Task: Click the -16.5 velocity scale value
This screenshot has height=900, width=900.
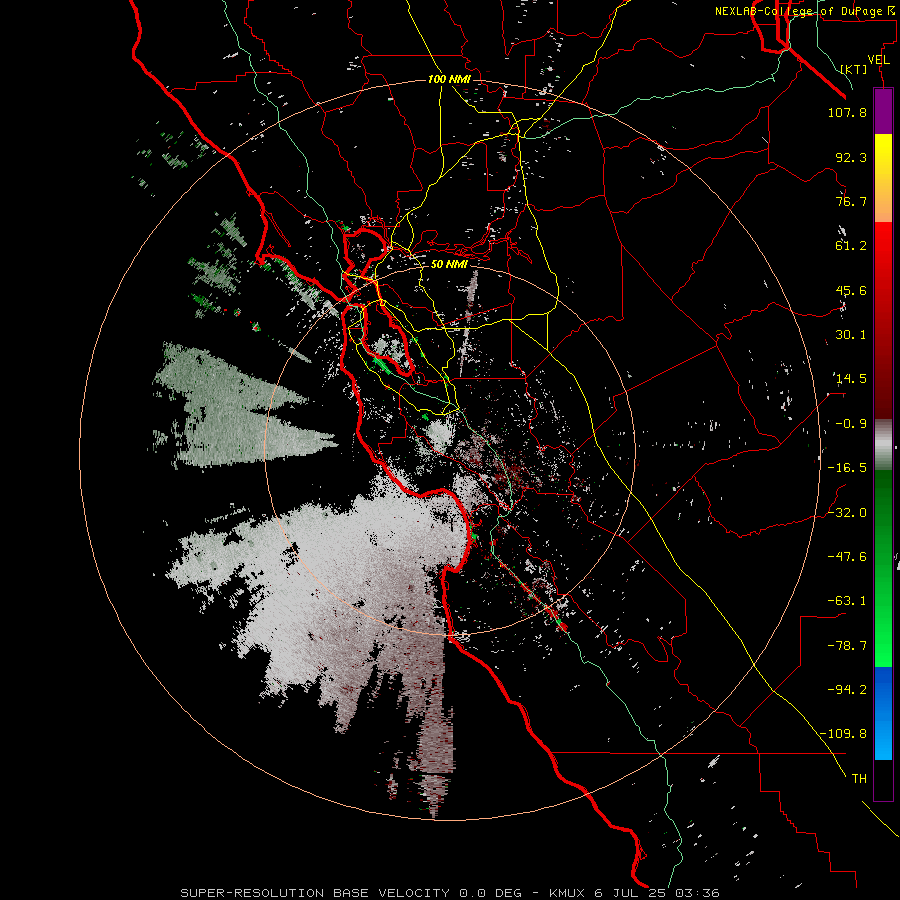Action: [x=847, y=468]
